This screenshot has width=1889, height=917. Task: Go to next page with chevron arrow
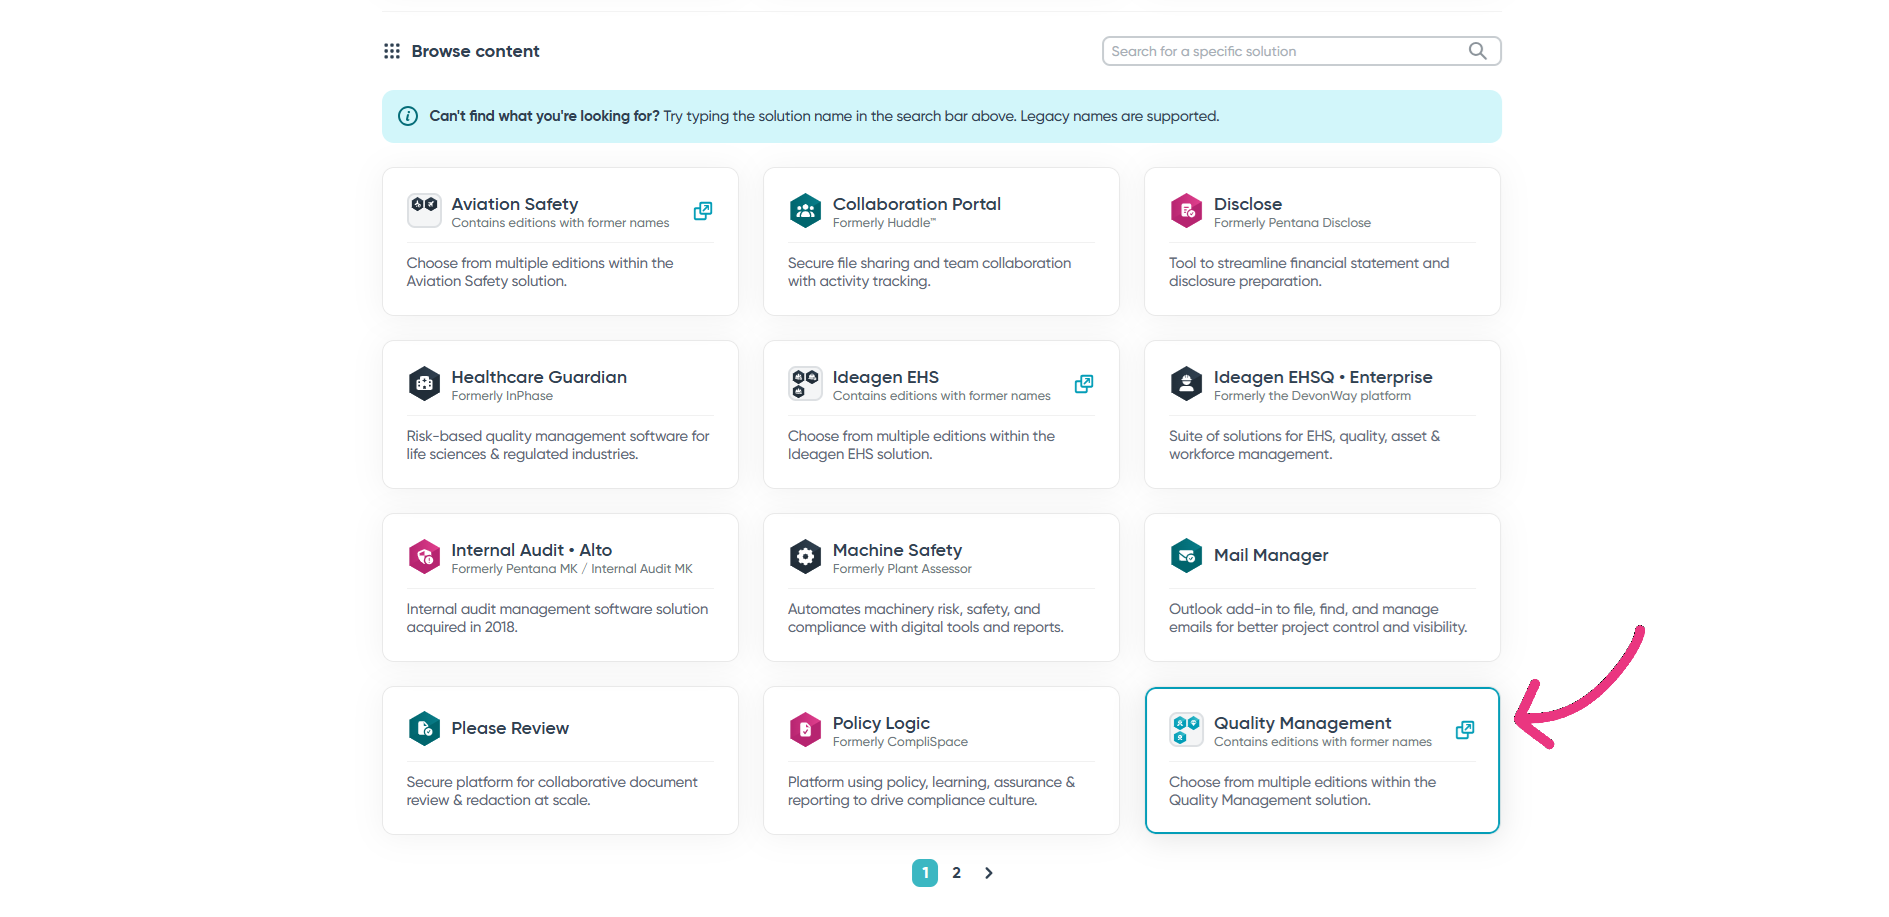click(988, 873)
